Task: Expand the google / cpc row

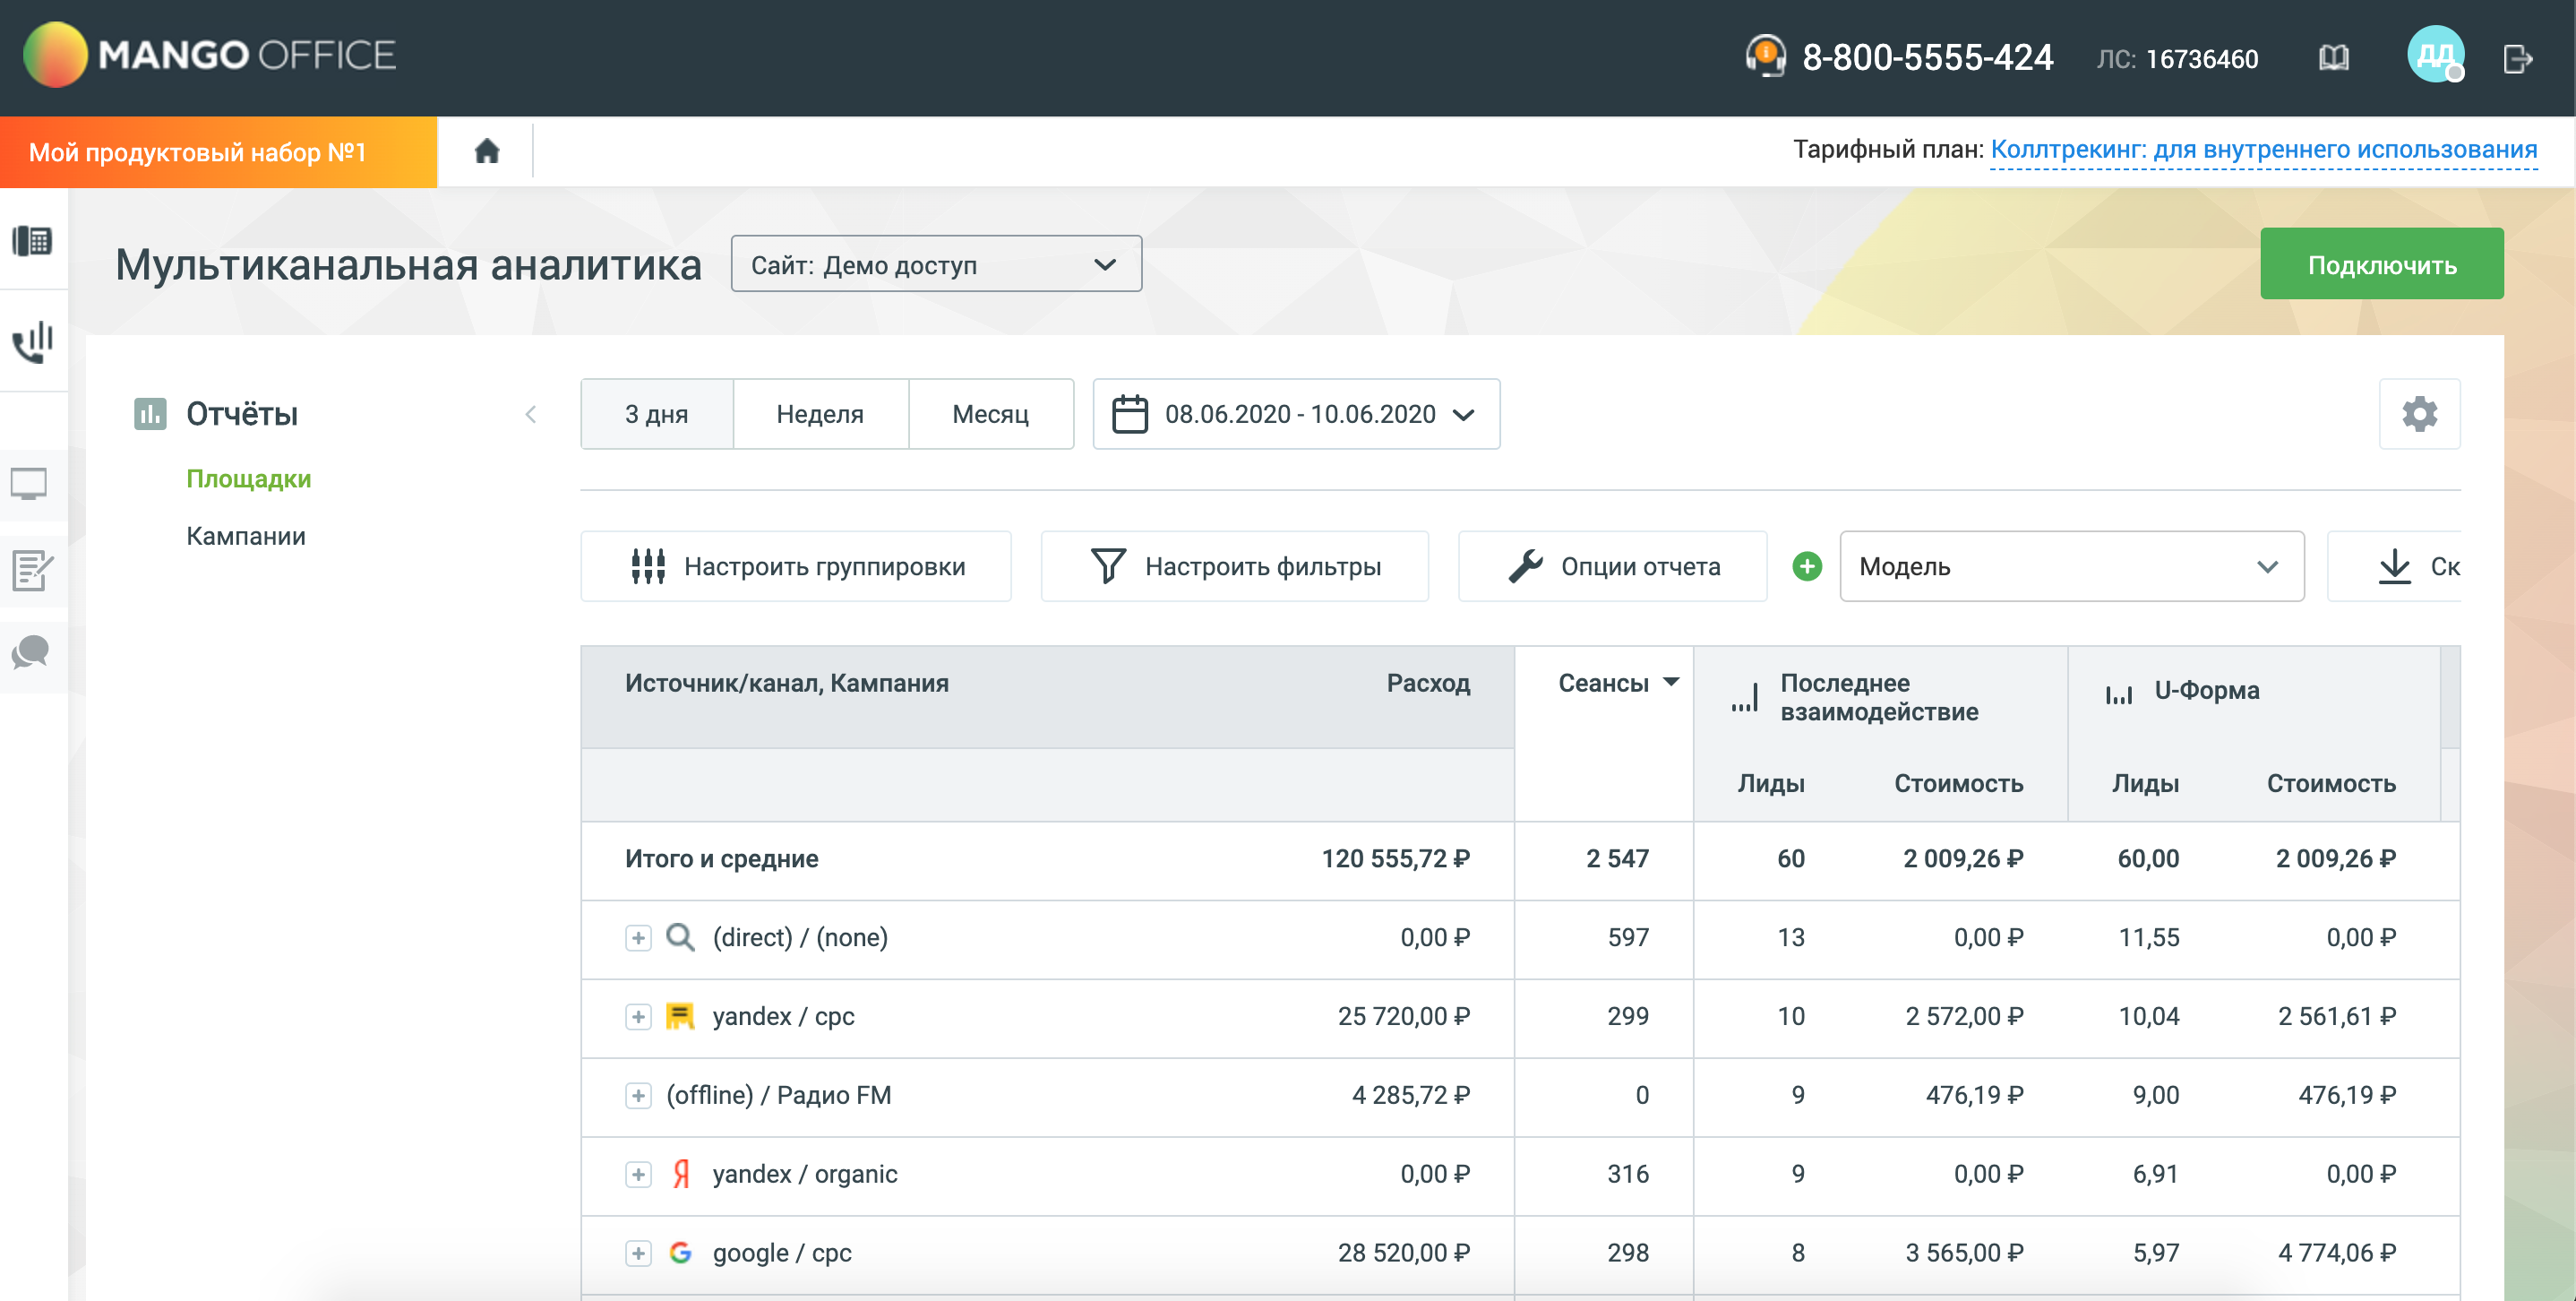Action: click(638, 1253)
